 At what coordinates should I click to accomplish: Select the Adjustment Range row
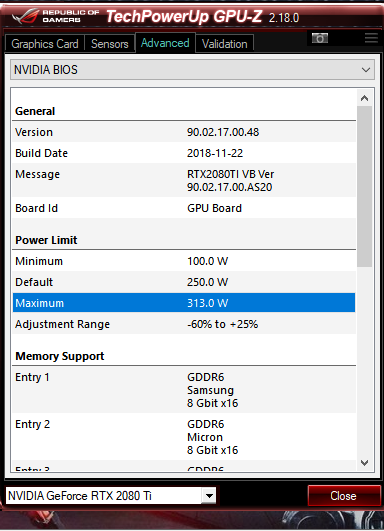click(x=184, y=324)
